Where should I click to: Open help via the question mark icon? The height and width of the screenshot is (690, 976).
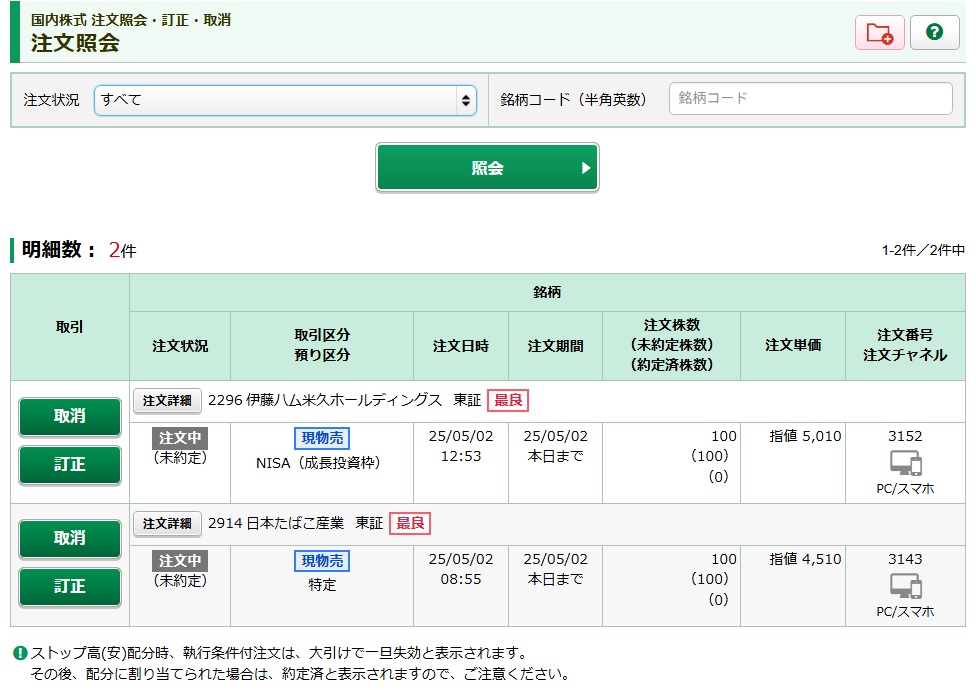coord(934,33)
